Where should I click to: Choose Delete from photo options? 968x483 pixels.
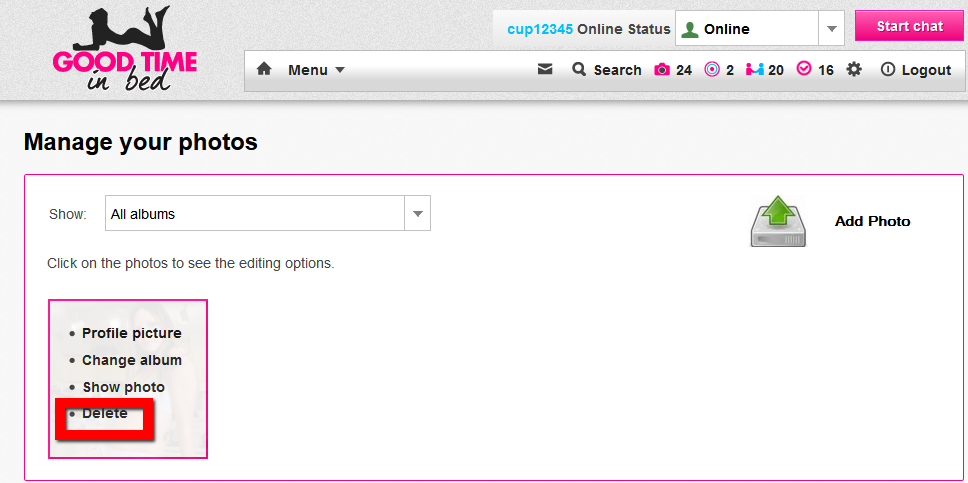pyautogui.click(x=105, y=414)
